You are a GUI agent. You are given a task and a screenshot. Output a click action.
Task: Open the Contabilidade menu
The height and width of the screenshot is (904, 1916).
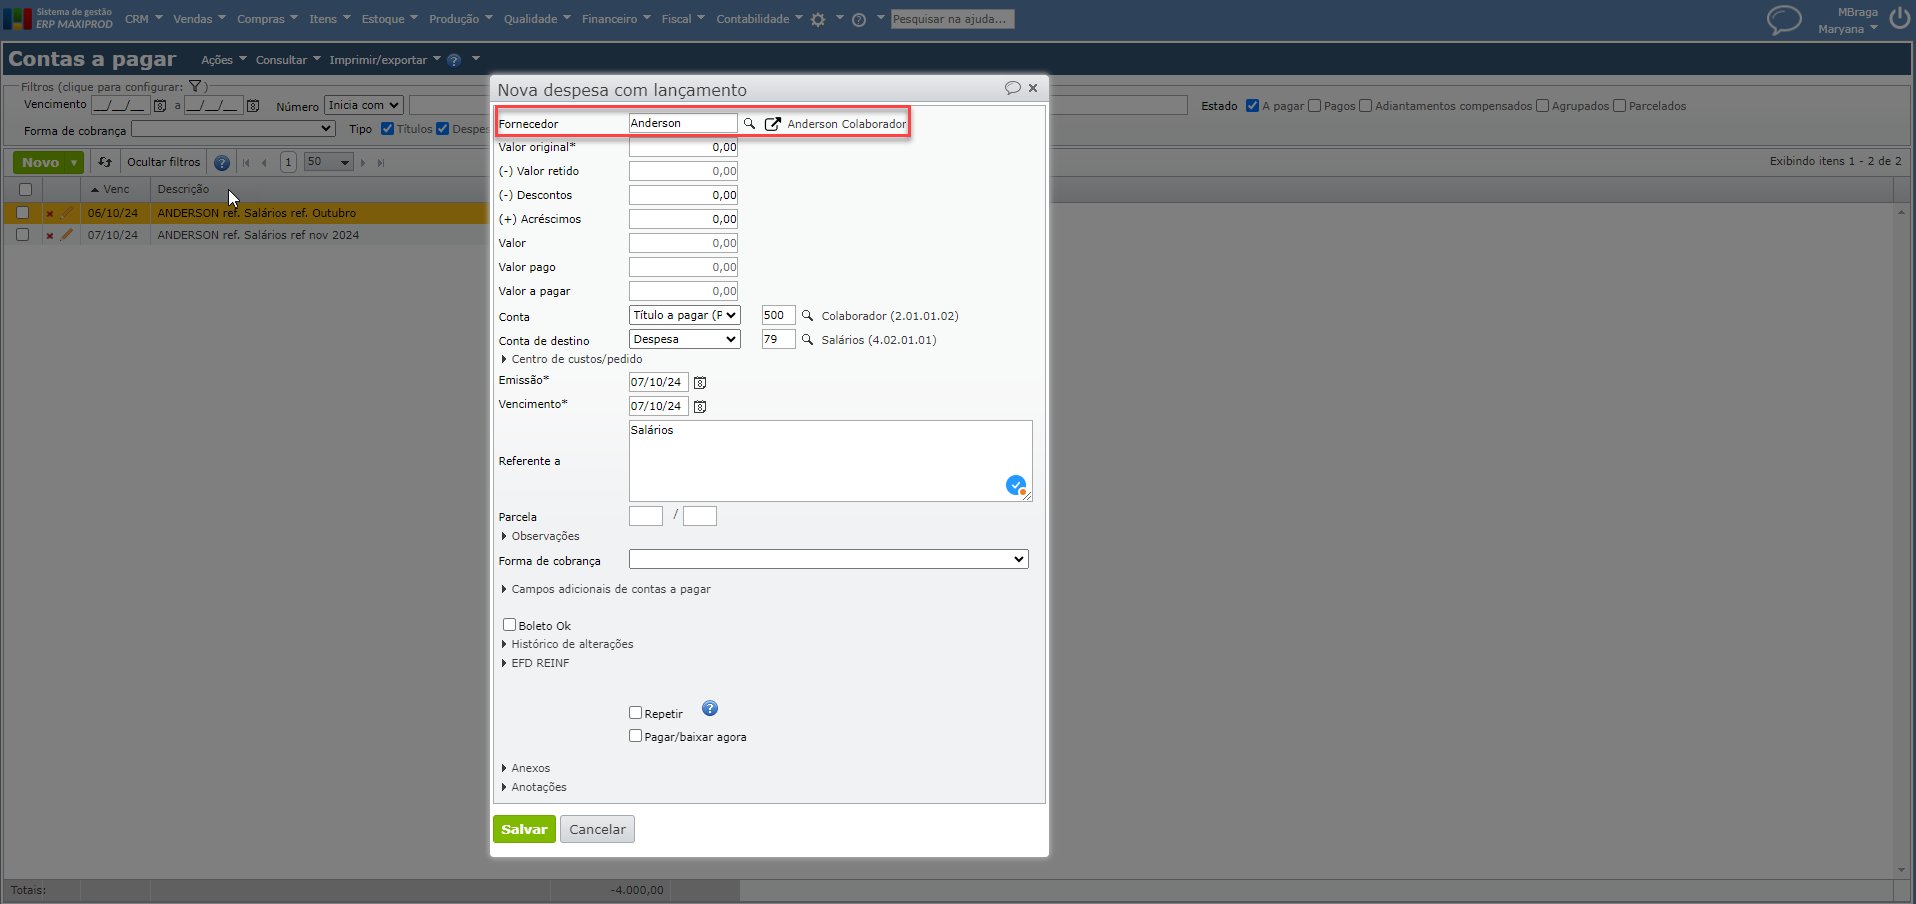click(759, 19)
